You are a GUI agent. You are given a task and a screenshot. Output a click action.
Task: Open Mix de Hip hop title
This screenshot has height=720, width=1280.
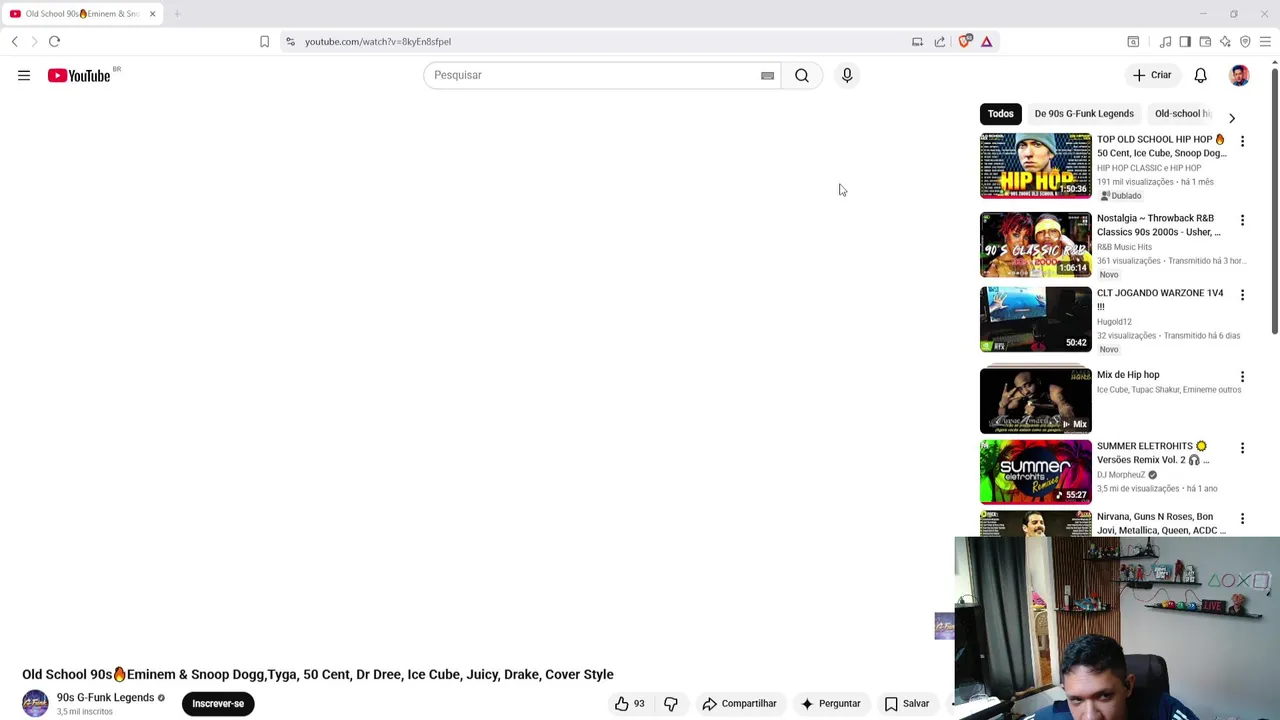[1128, 375]
